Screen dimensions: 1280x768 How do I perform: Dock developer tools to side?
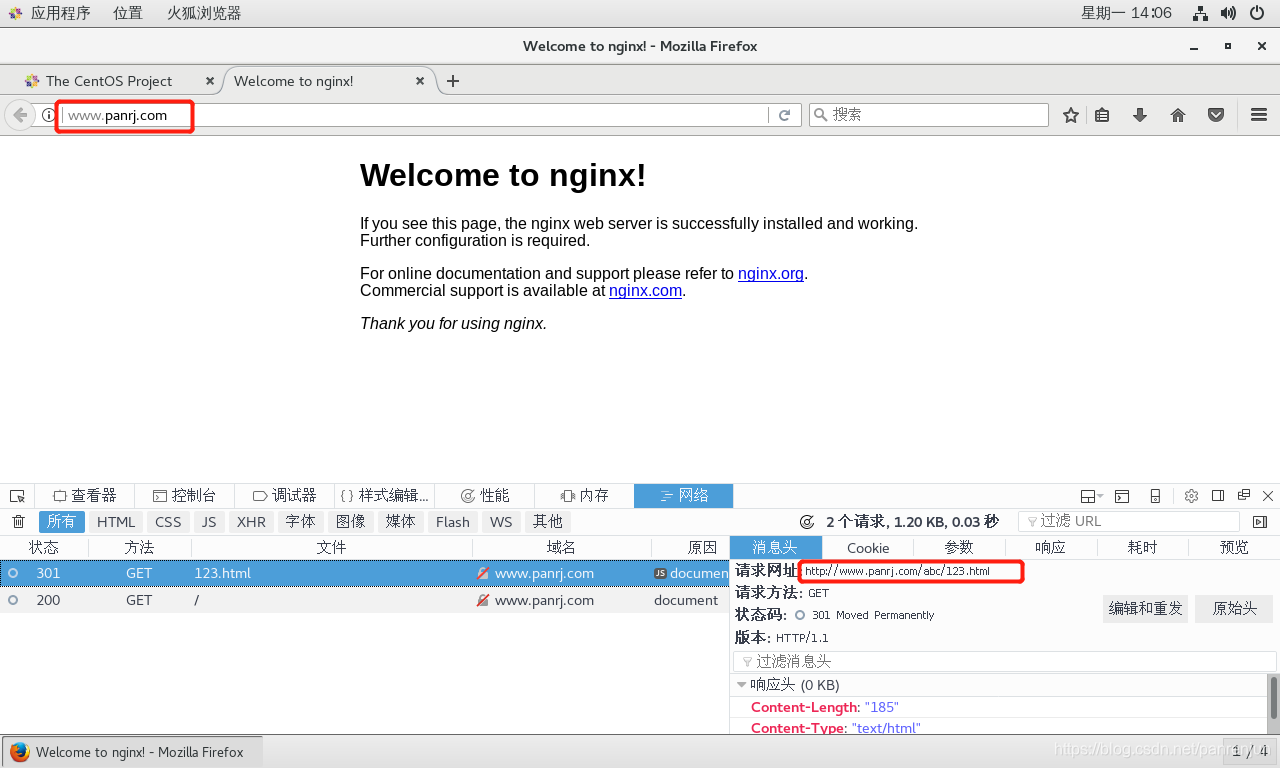coord(1218,496)
